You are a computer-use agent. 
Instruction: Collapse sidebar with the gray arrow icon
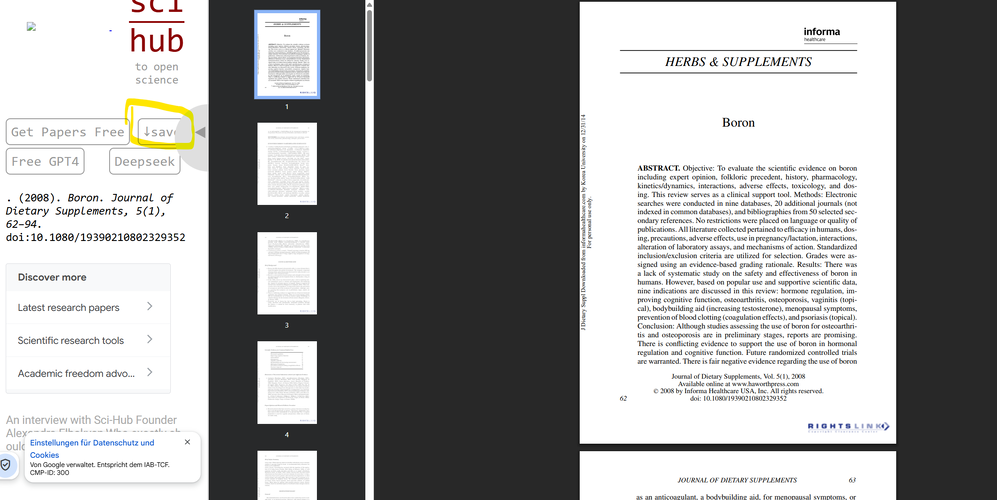point(200,132)
